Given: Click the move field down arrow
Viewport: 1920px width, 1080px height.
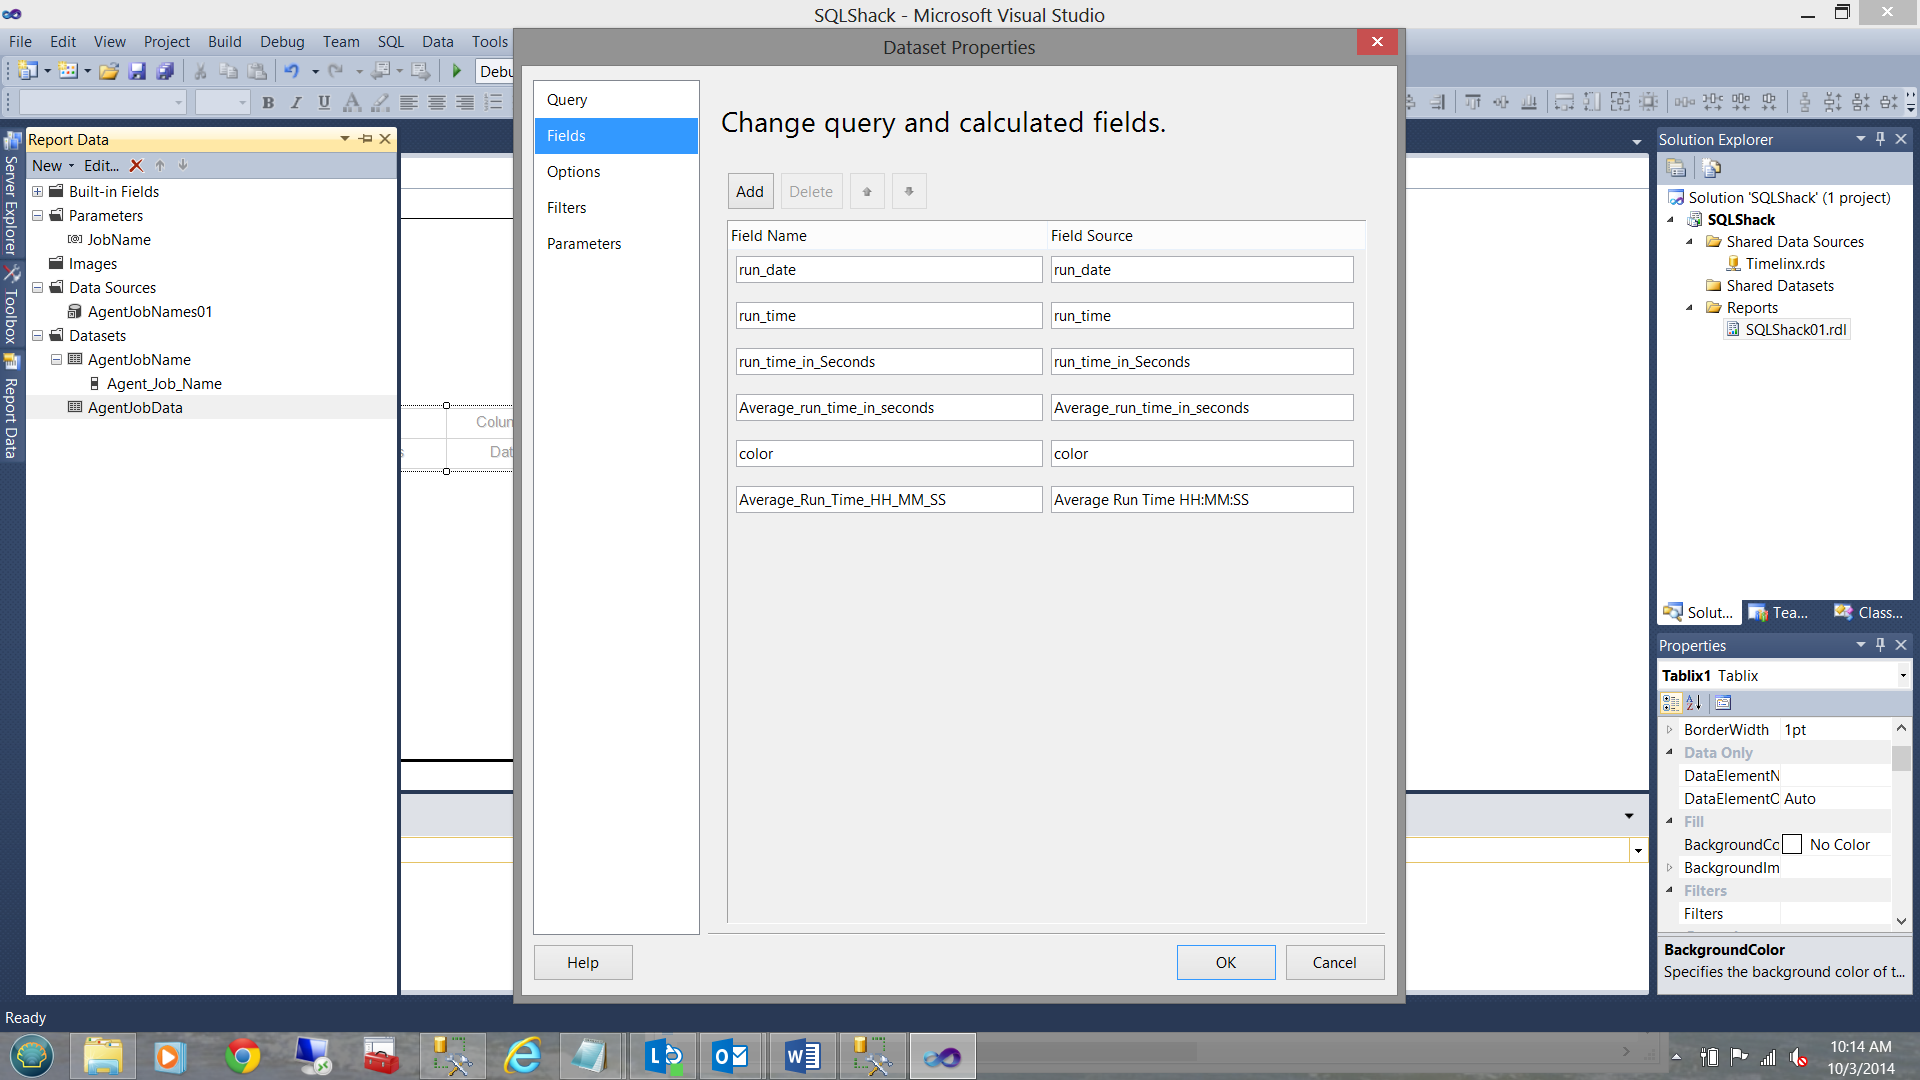Looking at the screenshot, I should pos(909,191).
